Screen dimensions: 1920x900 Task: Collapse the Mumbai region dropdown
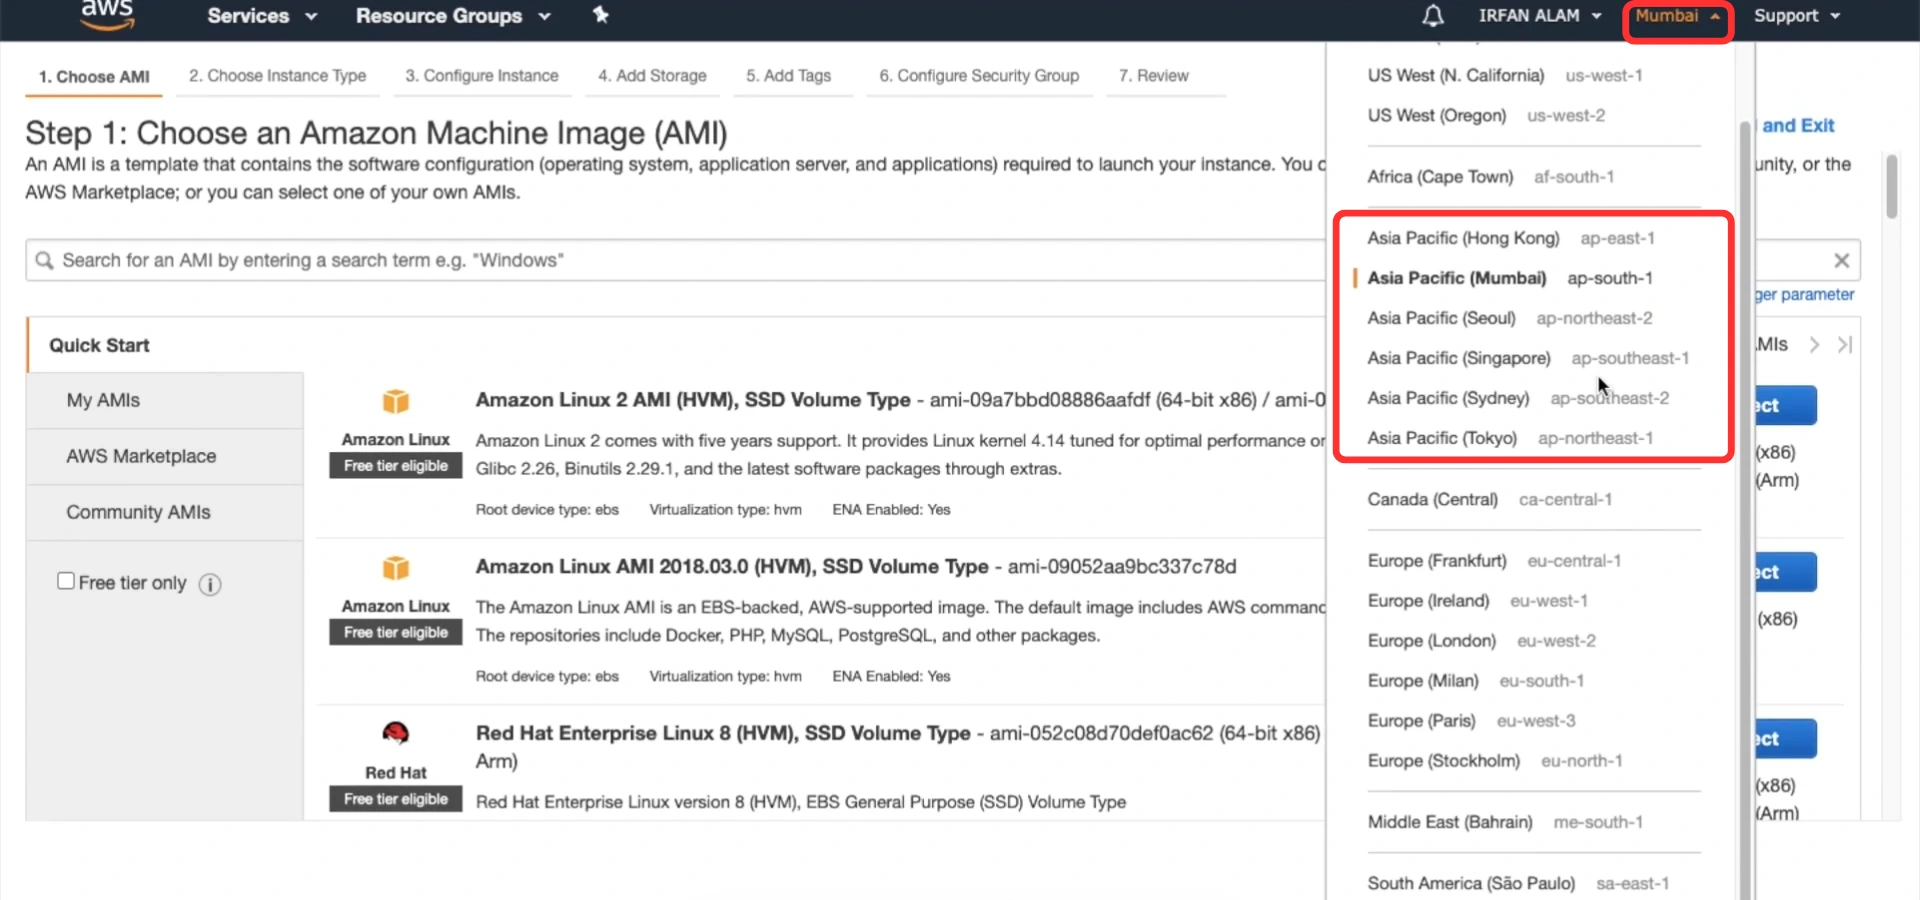[x=1678, y=16]
